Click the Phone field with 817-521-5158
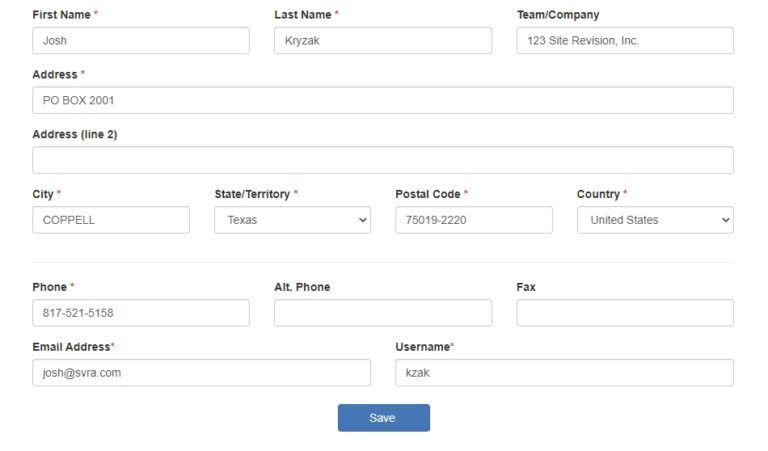 click(x=141, y=313)
